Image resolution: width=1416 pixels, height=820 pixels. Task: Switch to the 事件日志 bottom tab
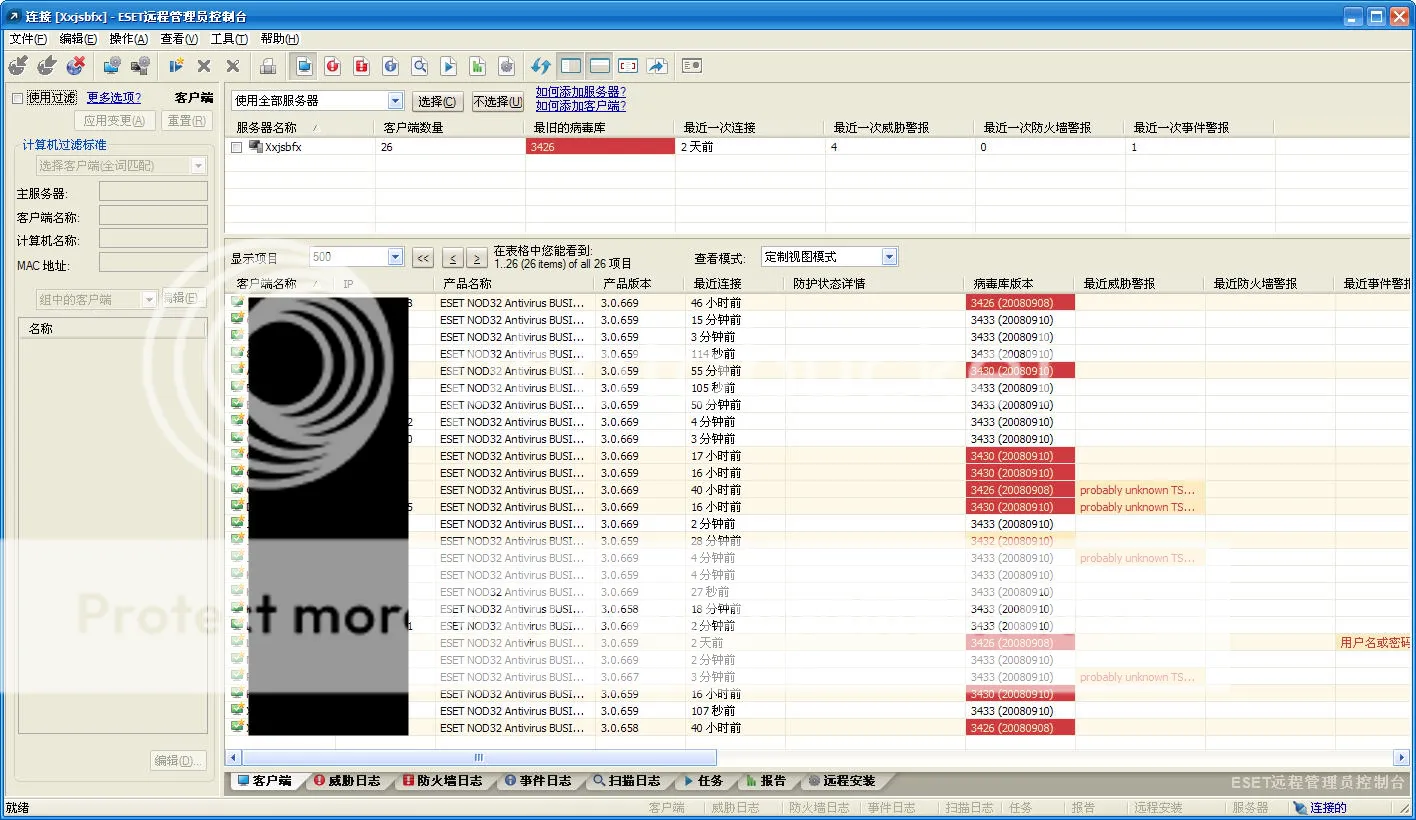point(538,781)
